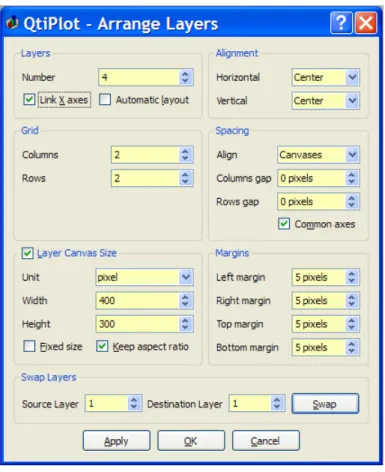Viewport: 385px width, 472px height.
Task: Enable the Automatic layout checkbox
Action: click(x=105, y=99)
